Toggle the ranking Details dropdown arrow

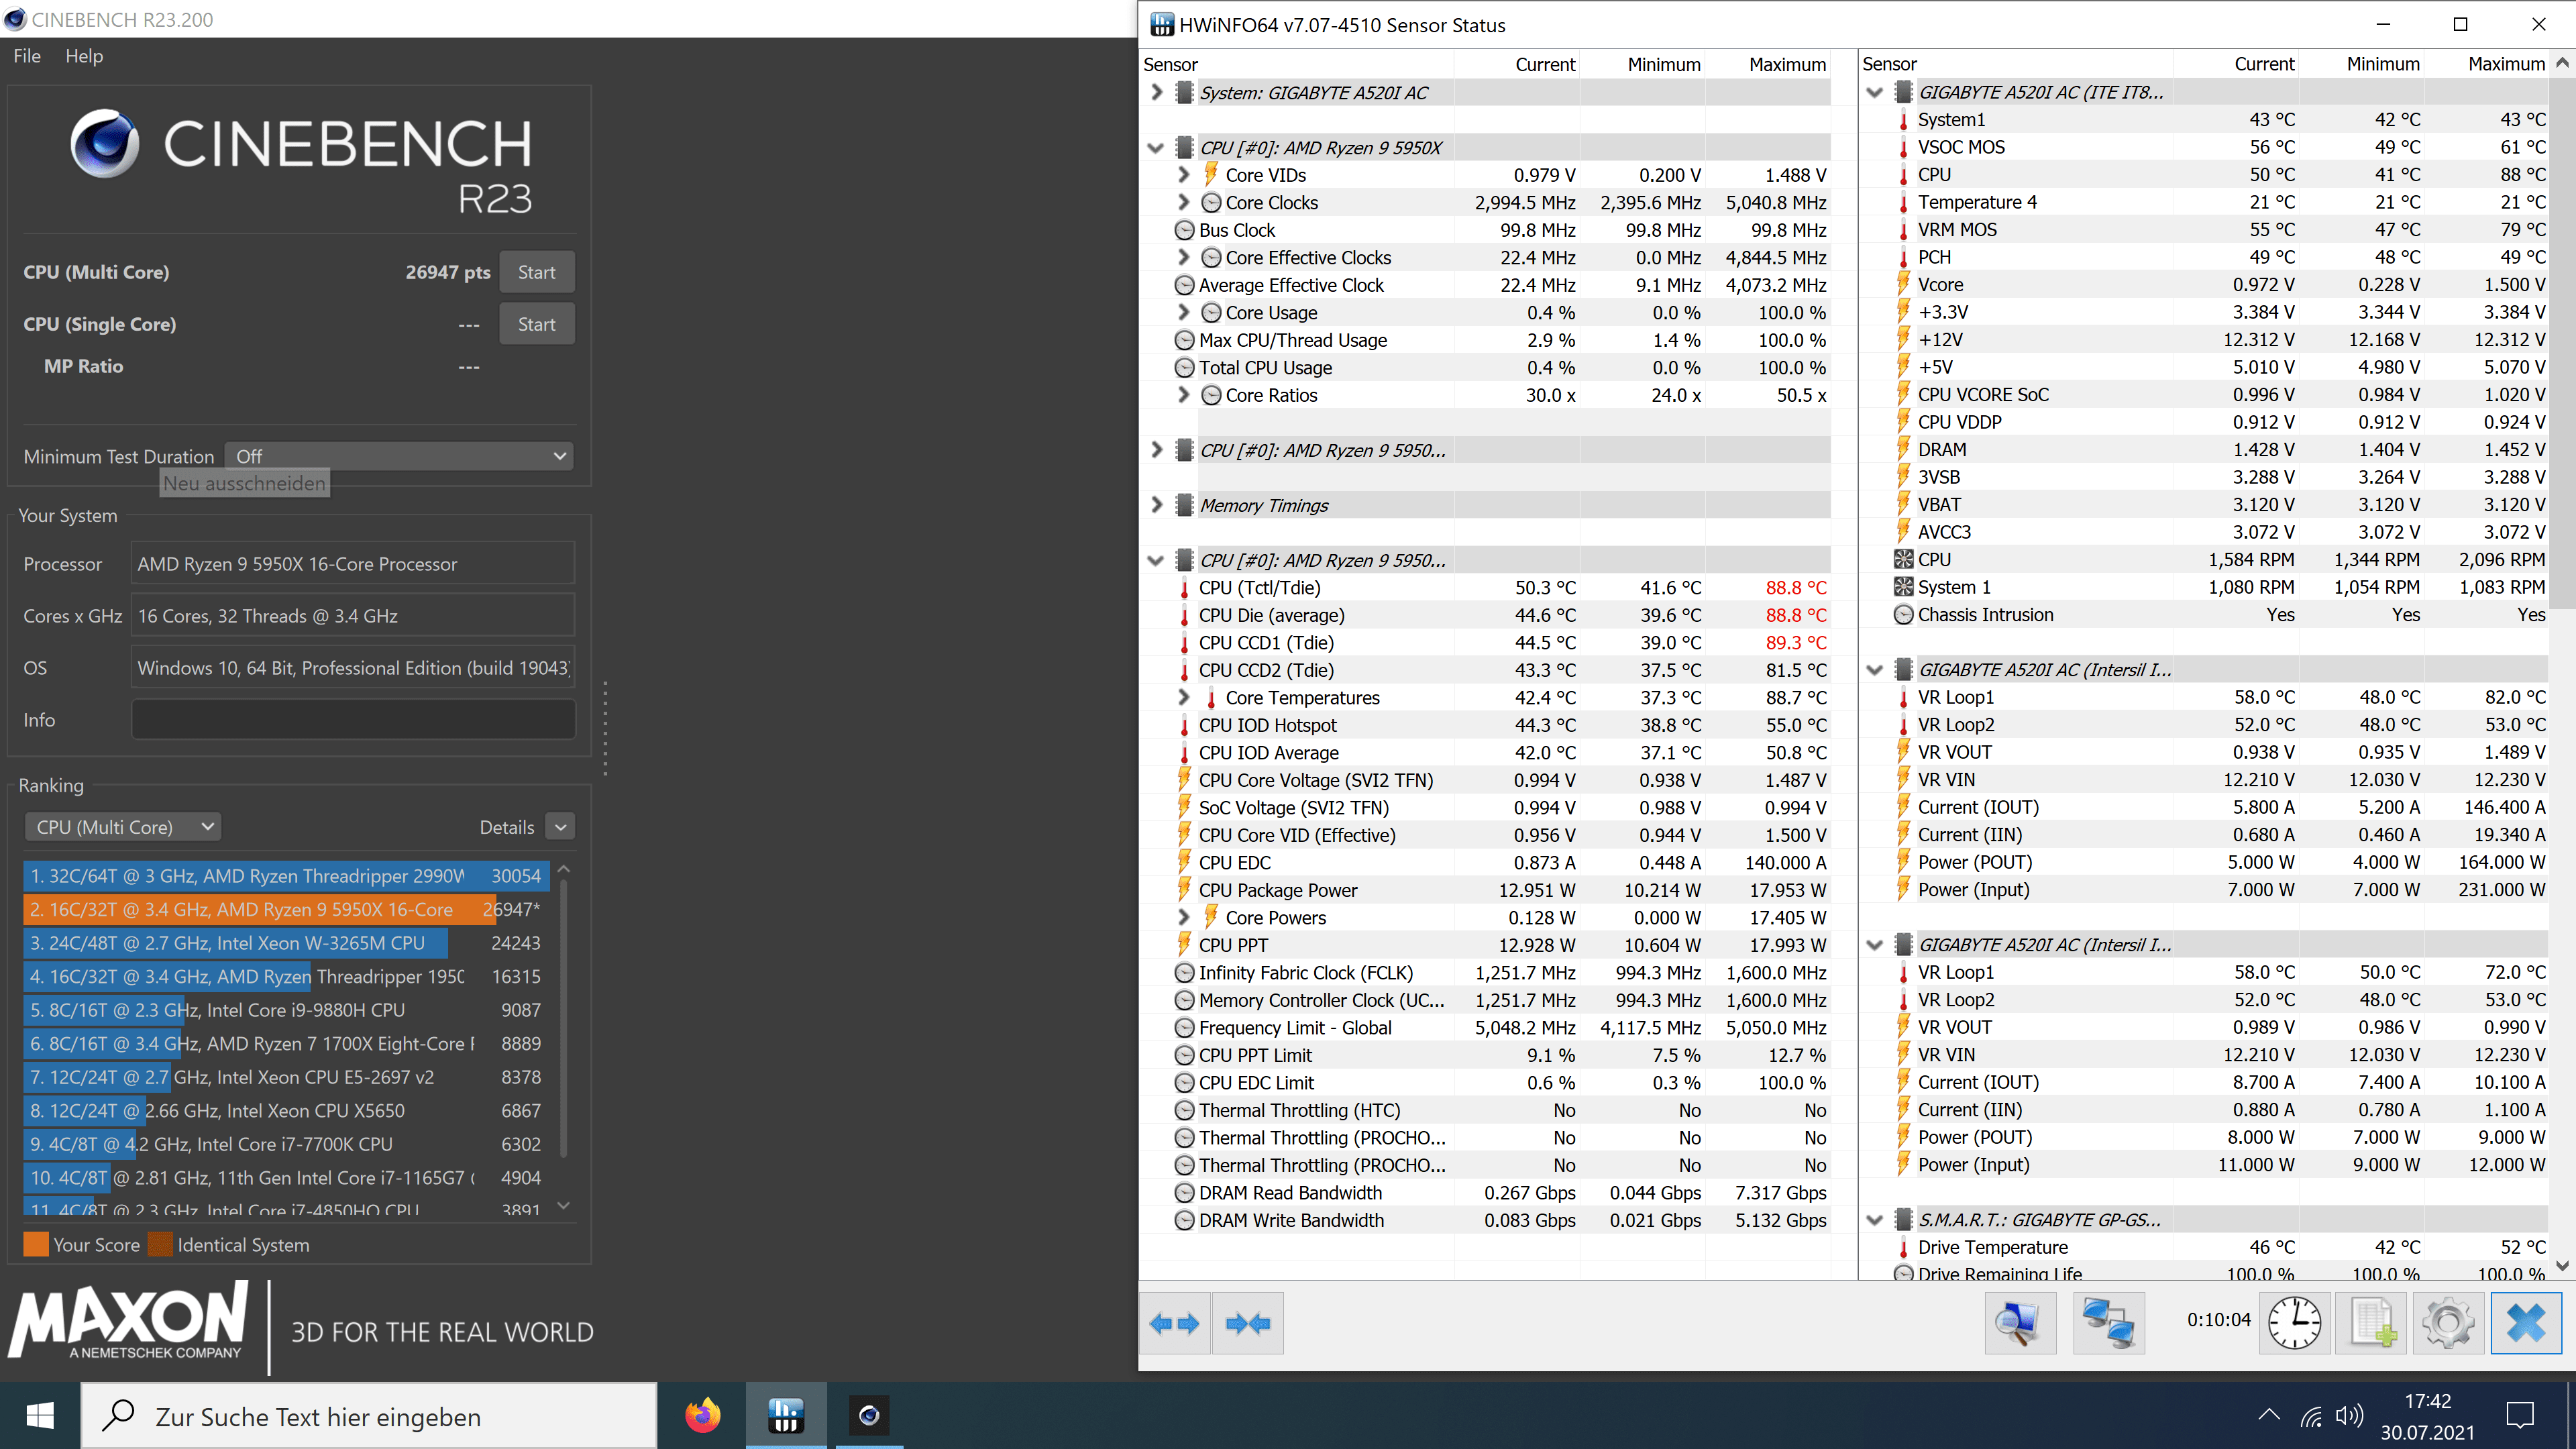click(560, 827)
